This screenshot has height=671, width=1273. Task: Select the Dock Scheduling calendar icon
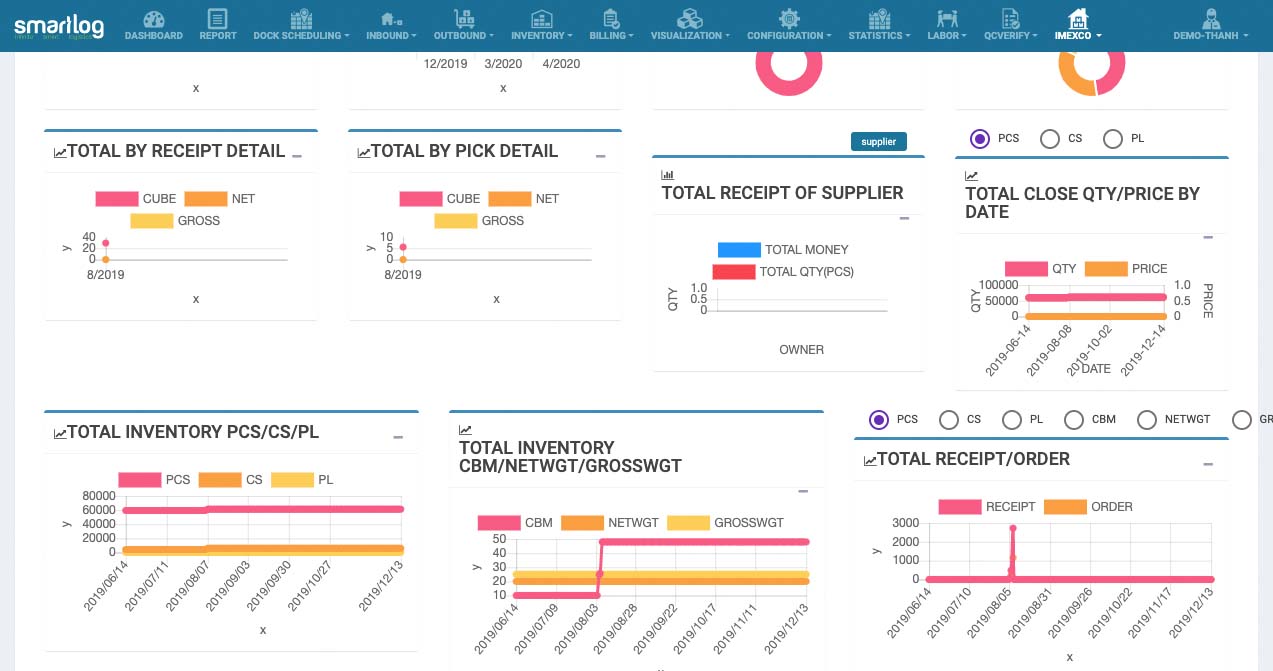301,20
